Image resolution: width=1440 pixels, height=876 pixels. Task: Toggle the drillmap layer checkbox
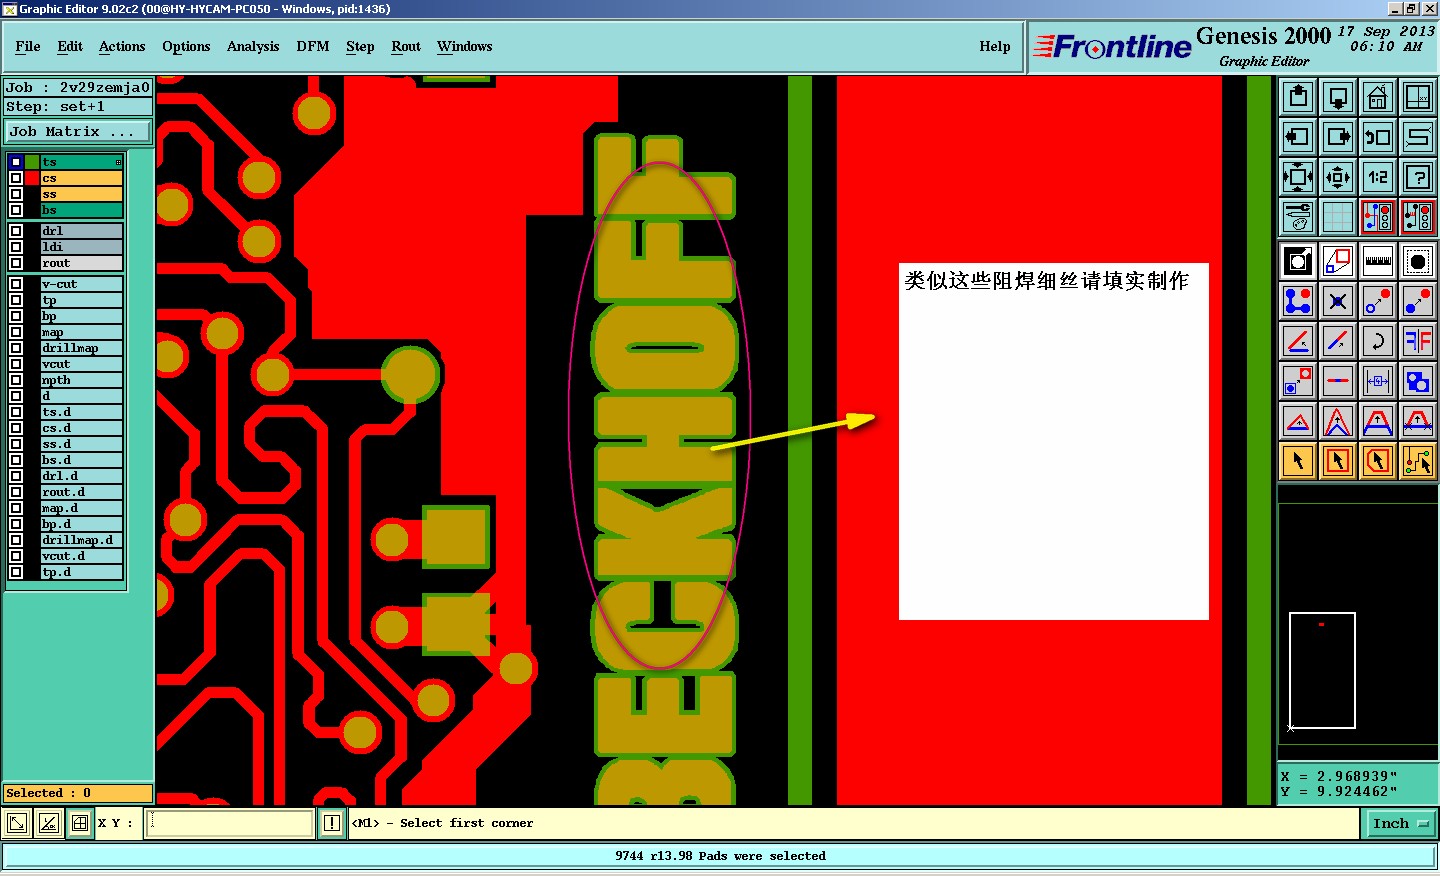click(16, 348)
